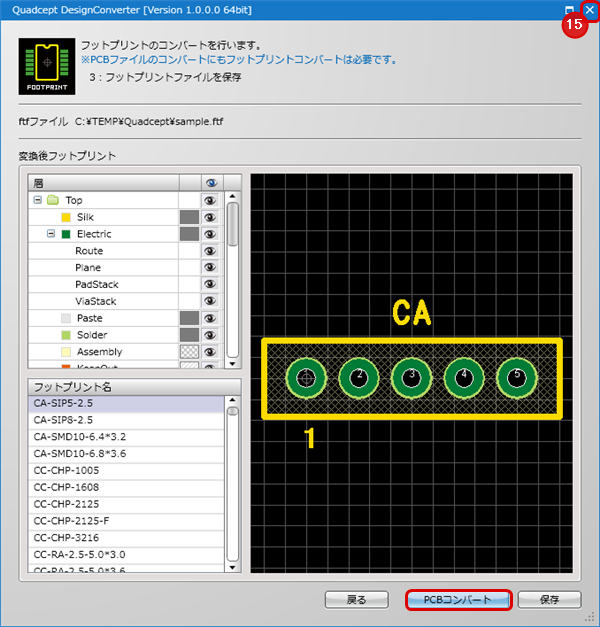Collapse the Top layer folder
Screen dimensions: 600x627
click(38, 200)
